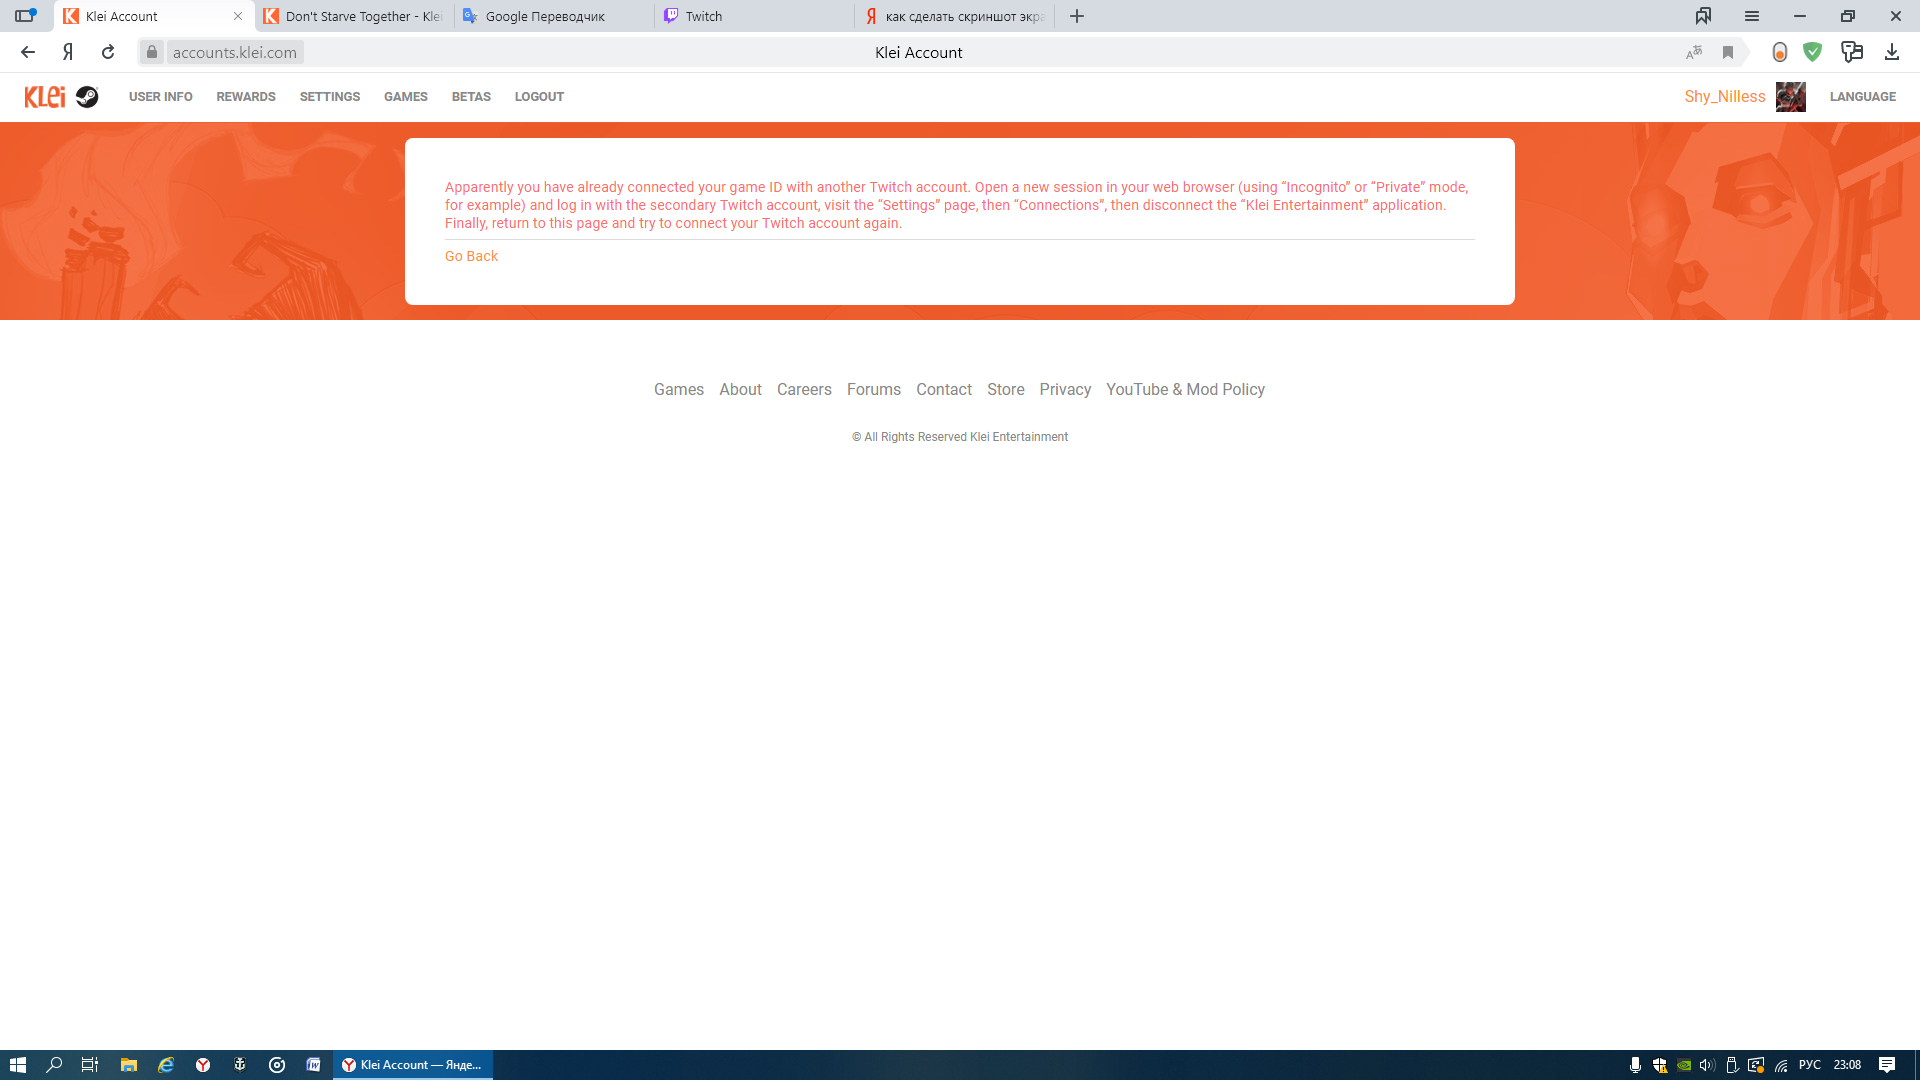Click the accounts.klei.com address field
This screenshot has height=1080, width=1920.
pos(235,52)
